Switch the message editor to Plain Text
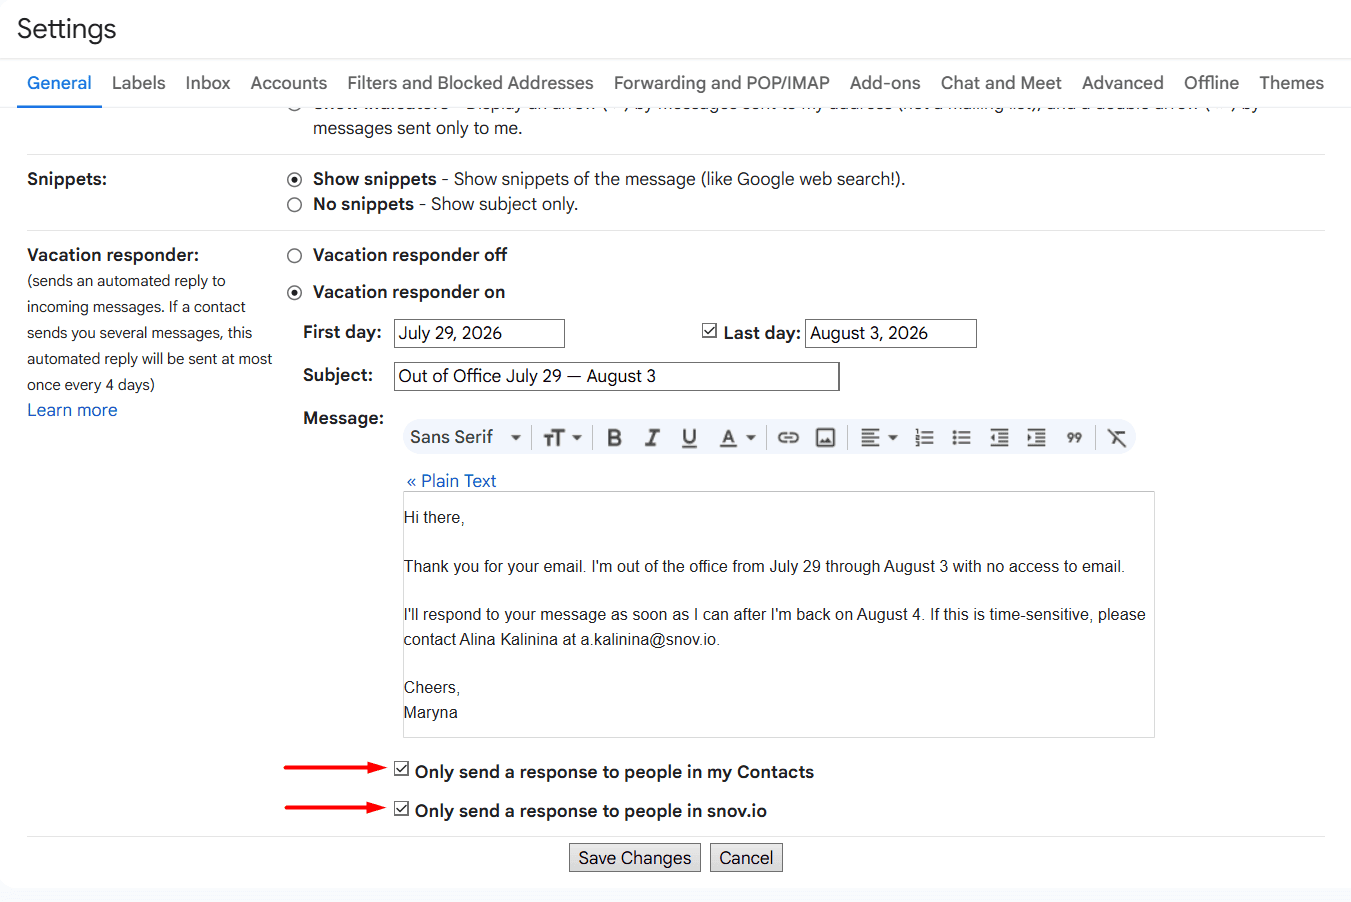The height and width of the screenshot is (902, 1351). point(451,481)
